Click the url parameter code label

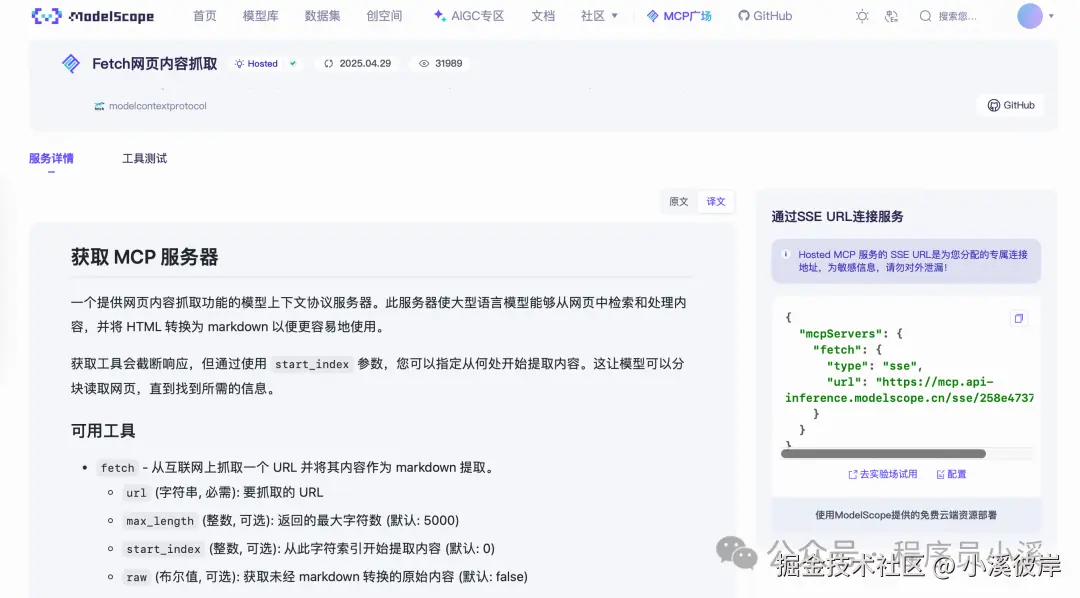(136, 493)
